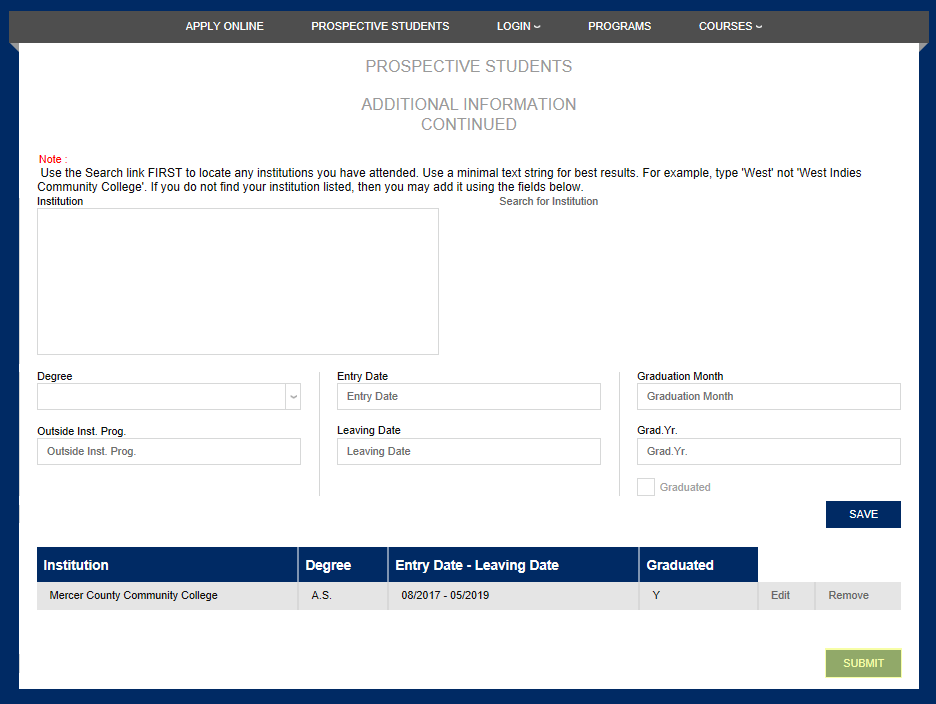Click PROSPECTIVE STUDENTS in the navigation bar
This screenshot has height=704, width=936.
(x=380, y=26)
